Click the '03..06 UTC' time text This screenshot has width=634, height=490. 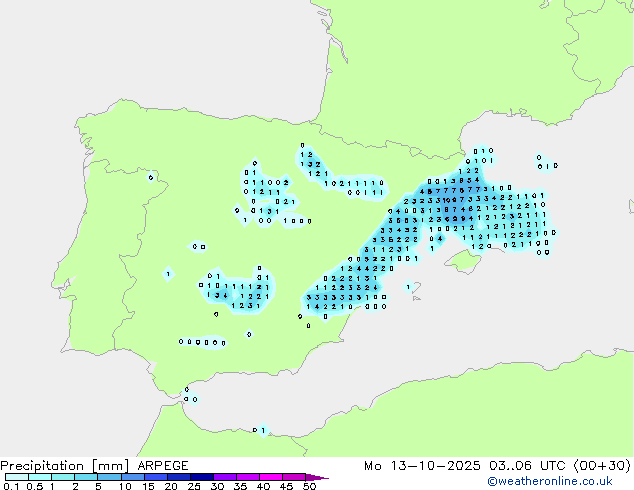[526, 466]
